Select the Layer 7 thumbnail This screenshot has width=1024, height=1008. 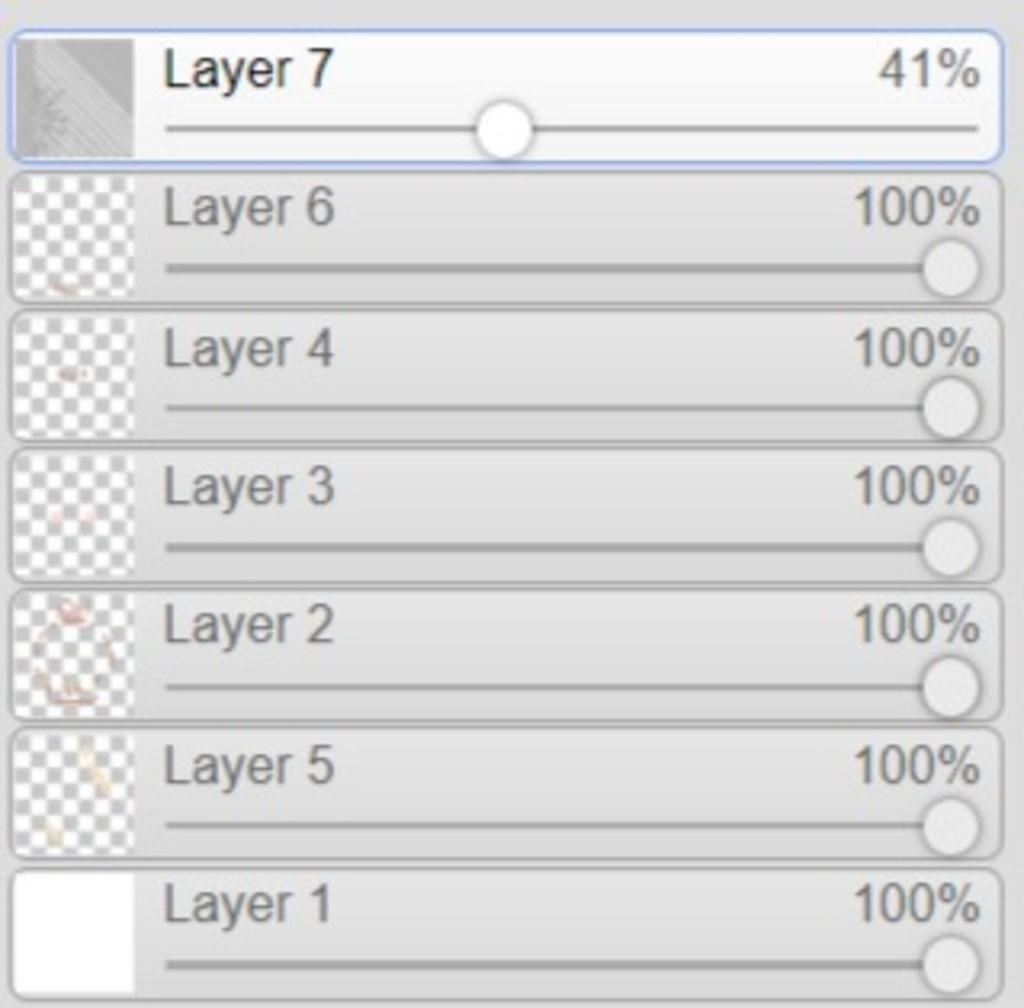(x=74, y=98)
